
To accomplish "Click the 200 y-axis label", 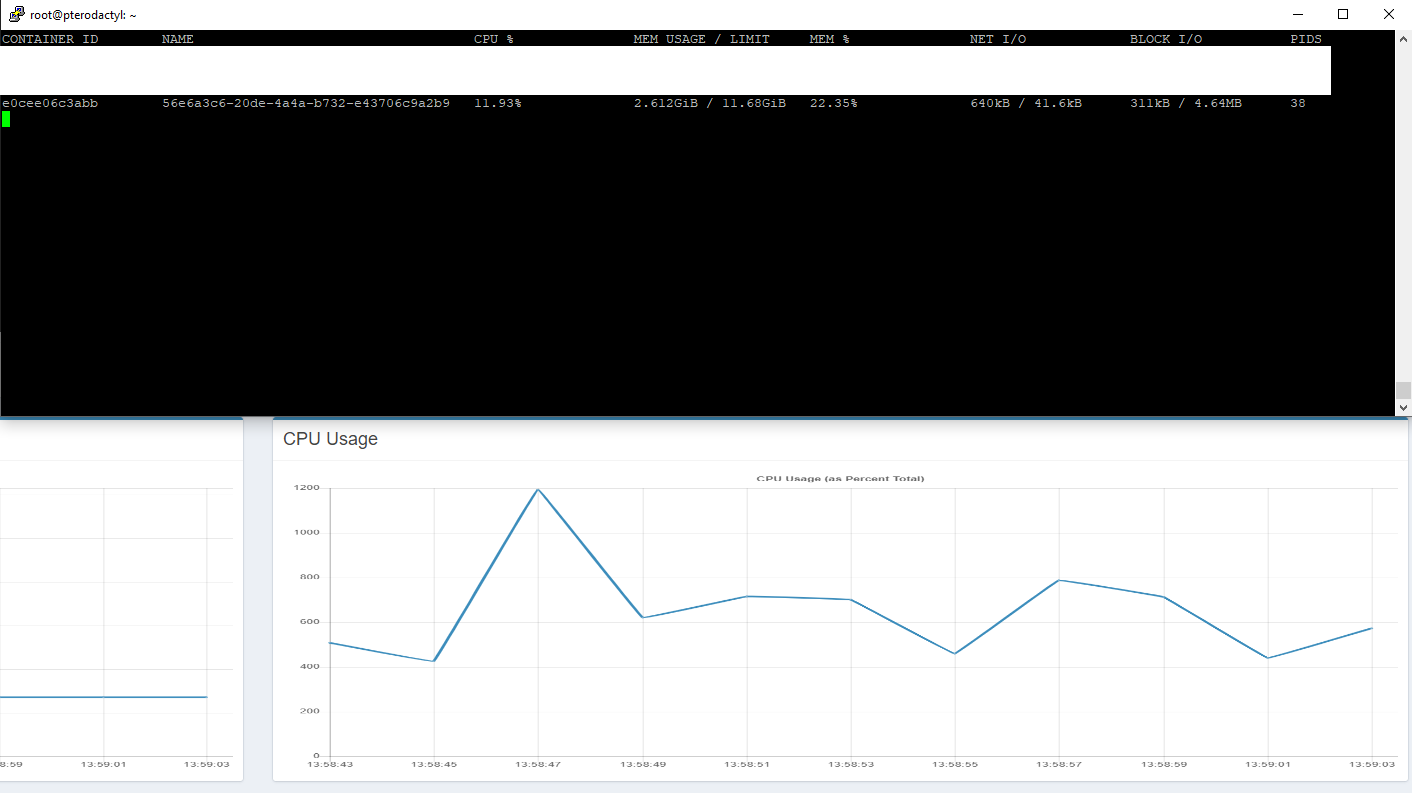I will 310,711.
